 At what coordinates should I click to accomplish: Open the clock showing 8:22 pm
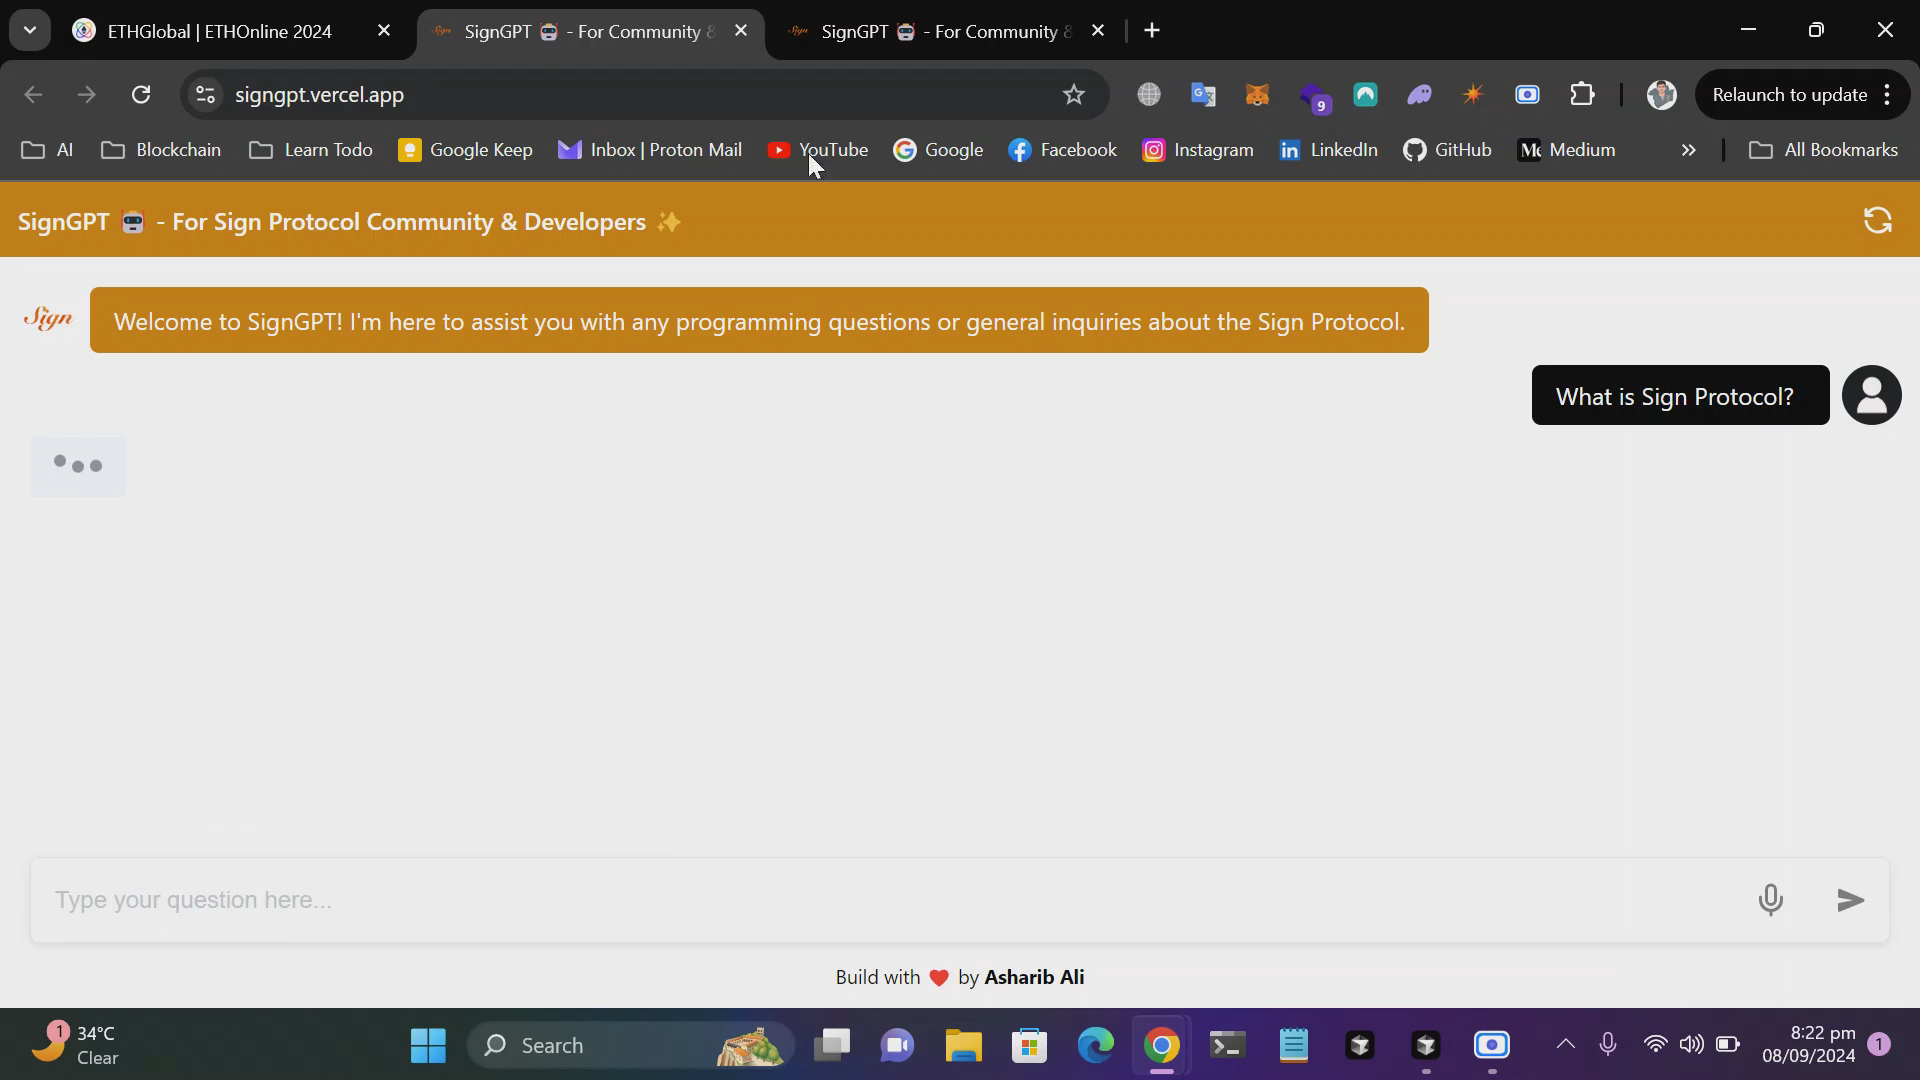click(1808, 1044)
